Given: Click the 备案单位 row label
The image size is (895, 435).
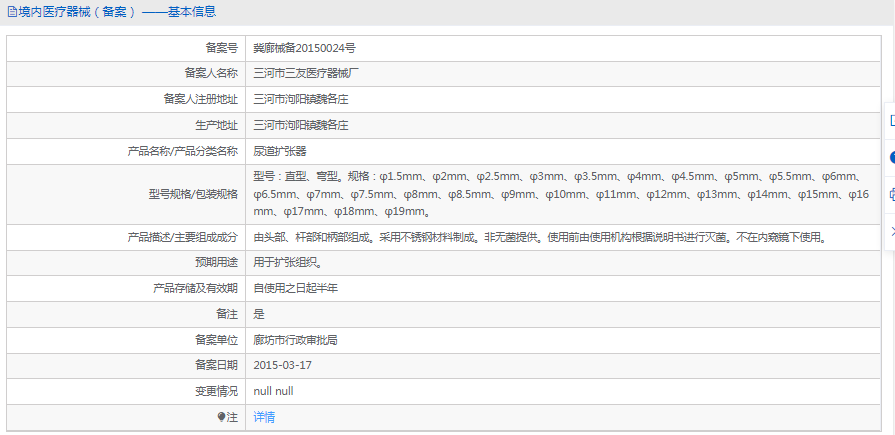Looking at the screenshot, I should point(216,340).
